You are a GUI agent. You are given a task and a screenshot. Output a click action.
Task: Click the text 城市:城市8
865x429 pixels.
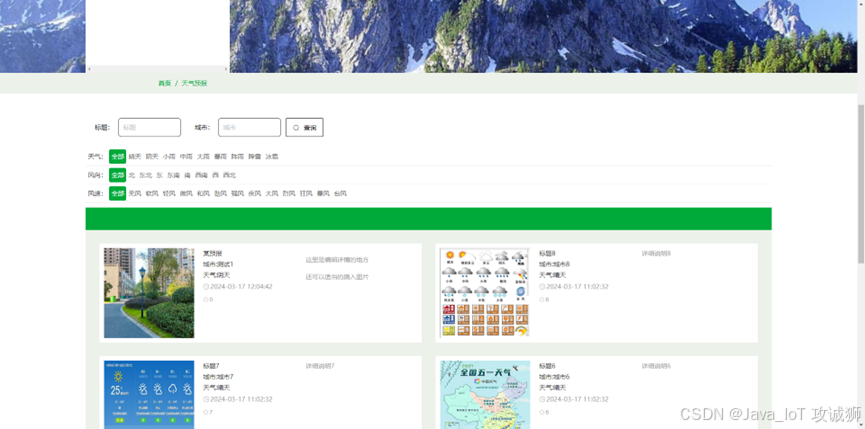(x=554, y=264)
